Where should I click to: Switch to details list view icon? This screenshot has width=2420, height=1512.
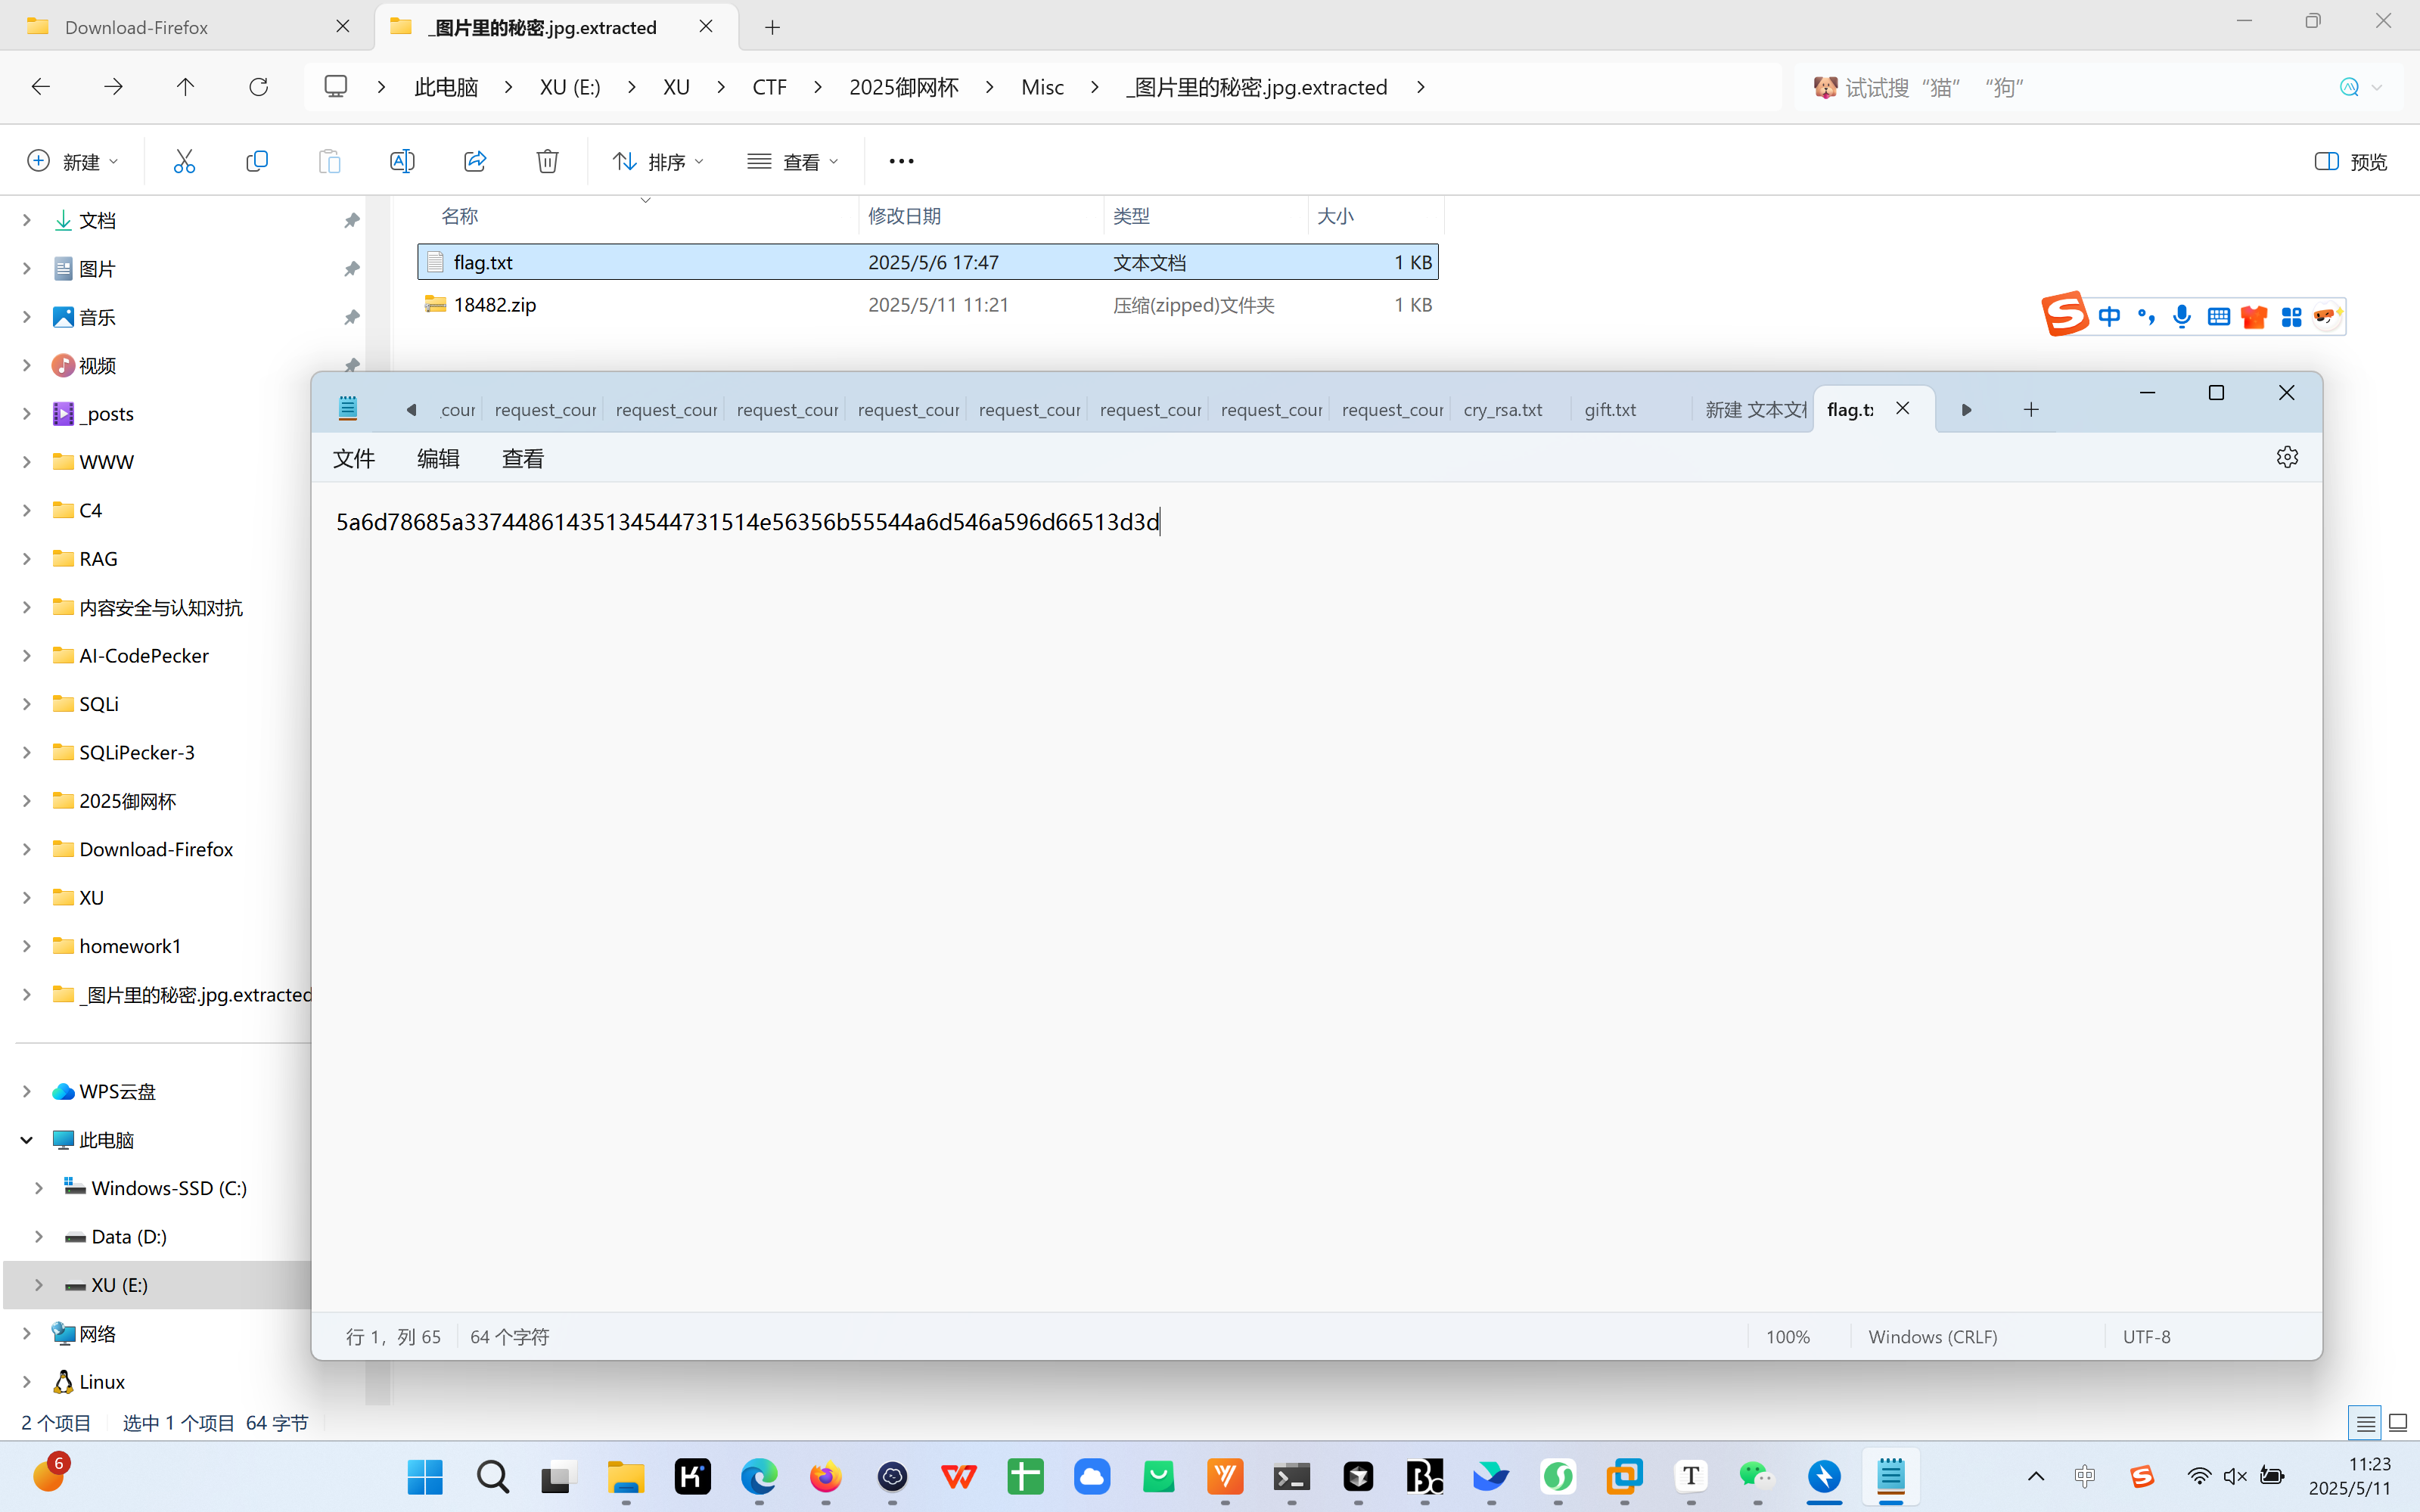(x=2365, y=1422)
